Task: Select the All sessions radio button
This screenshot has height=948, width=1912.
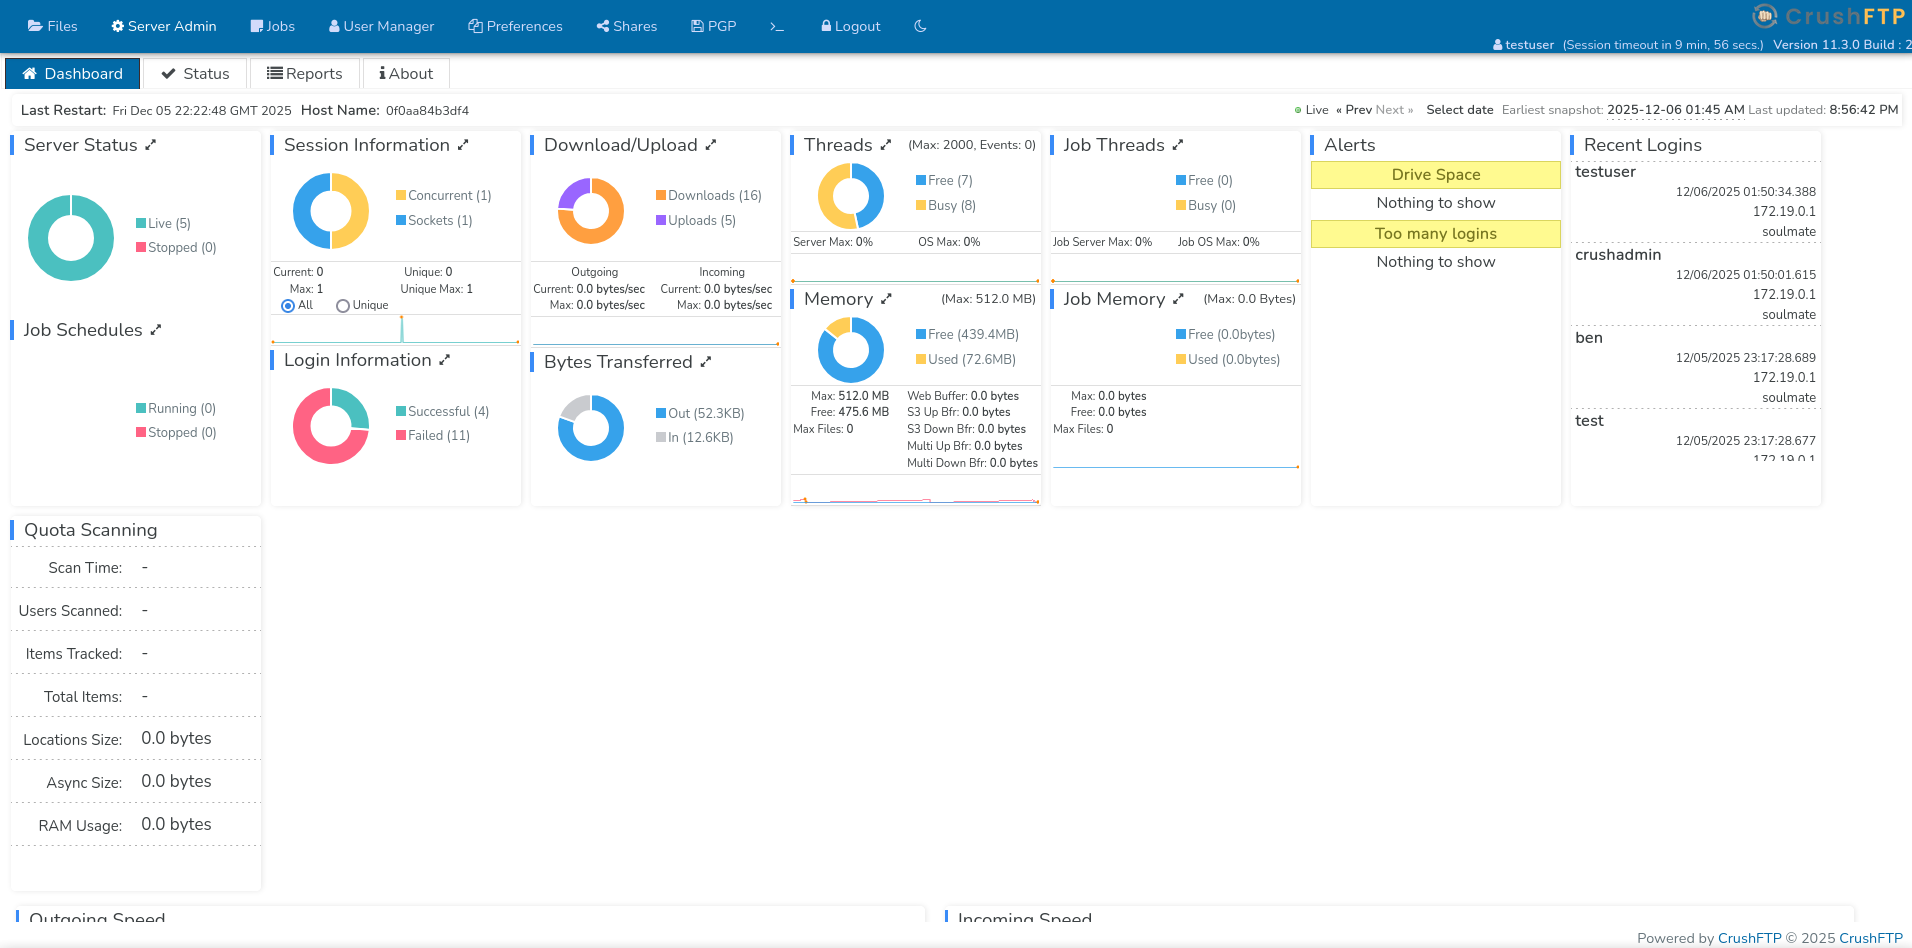Action: coord(288,306)
